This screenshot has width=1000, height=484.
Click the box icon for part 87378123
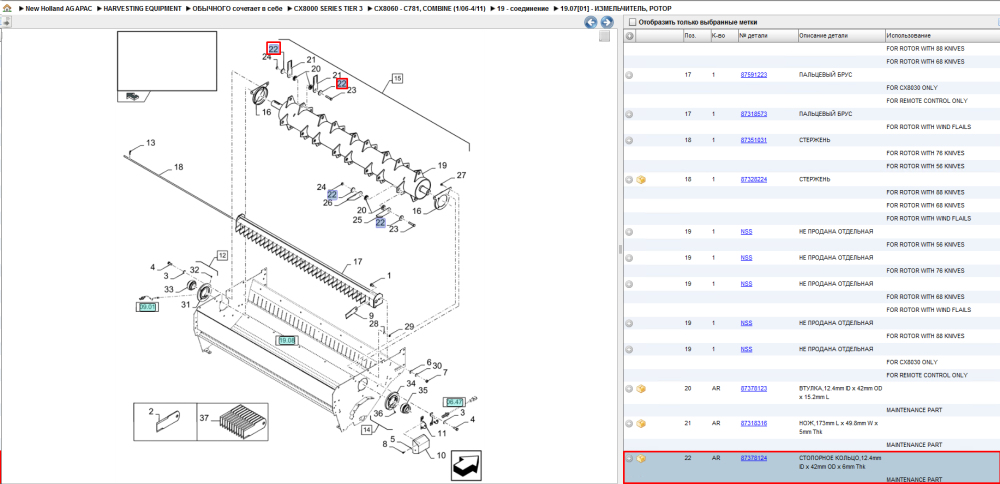click(641, 388)
